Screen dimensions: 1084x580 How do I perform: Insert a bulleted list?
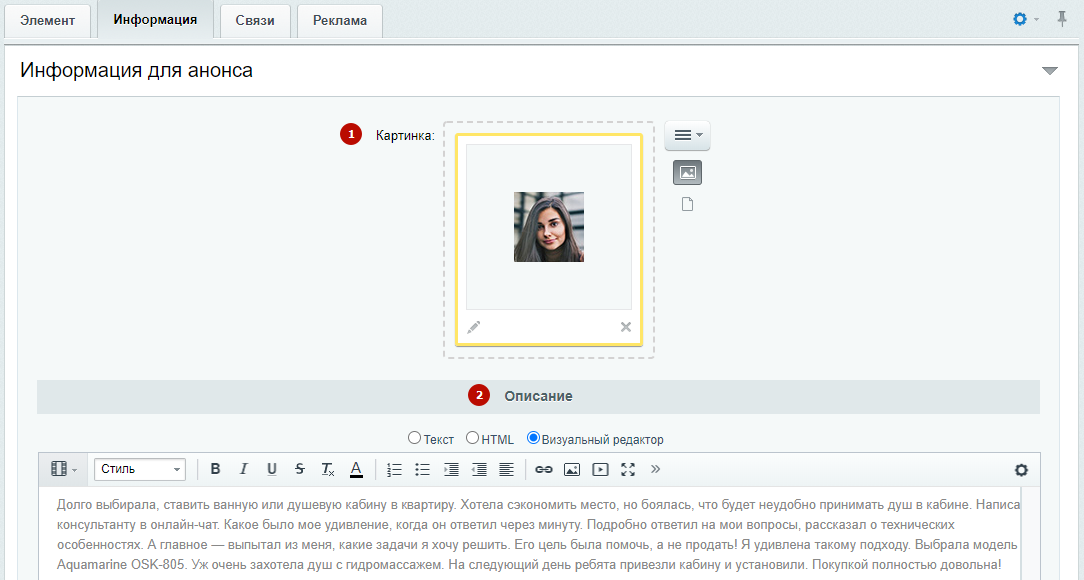coord(422,469)
